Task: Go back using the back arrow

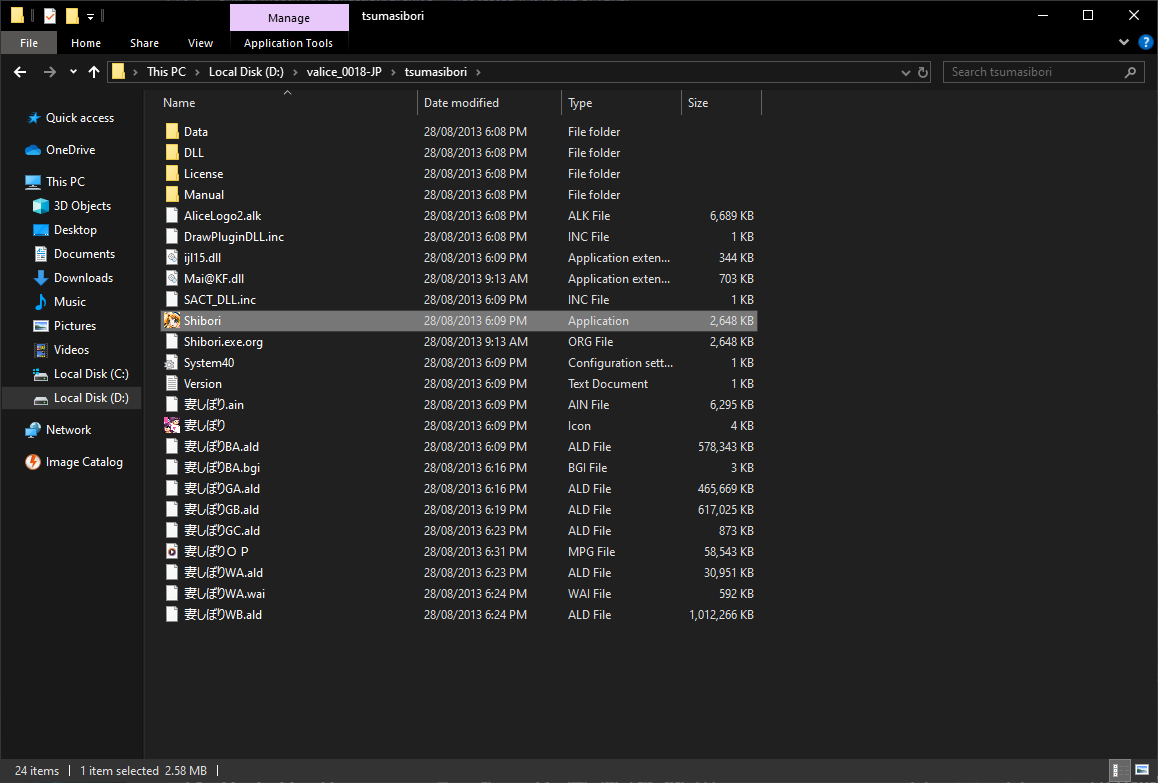Action: 20,72
